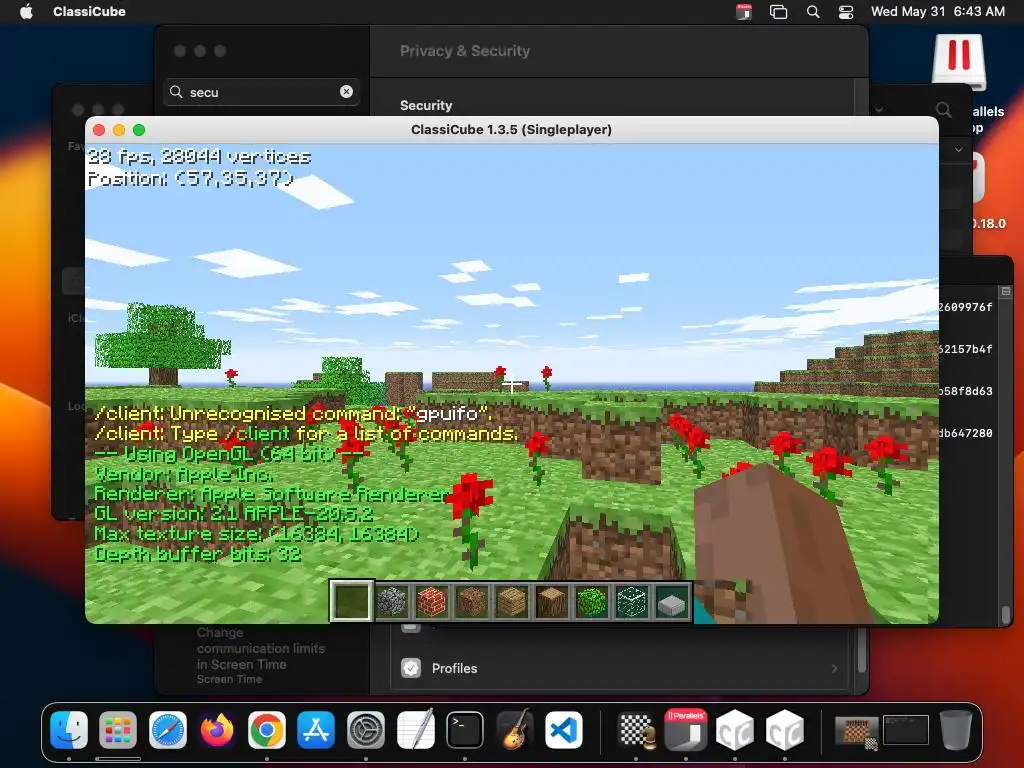1024x768 pixels.
Task: Click the 'Position: (57,35,37)' text
Action: point(190,178)
